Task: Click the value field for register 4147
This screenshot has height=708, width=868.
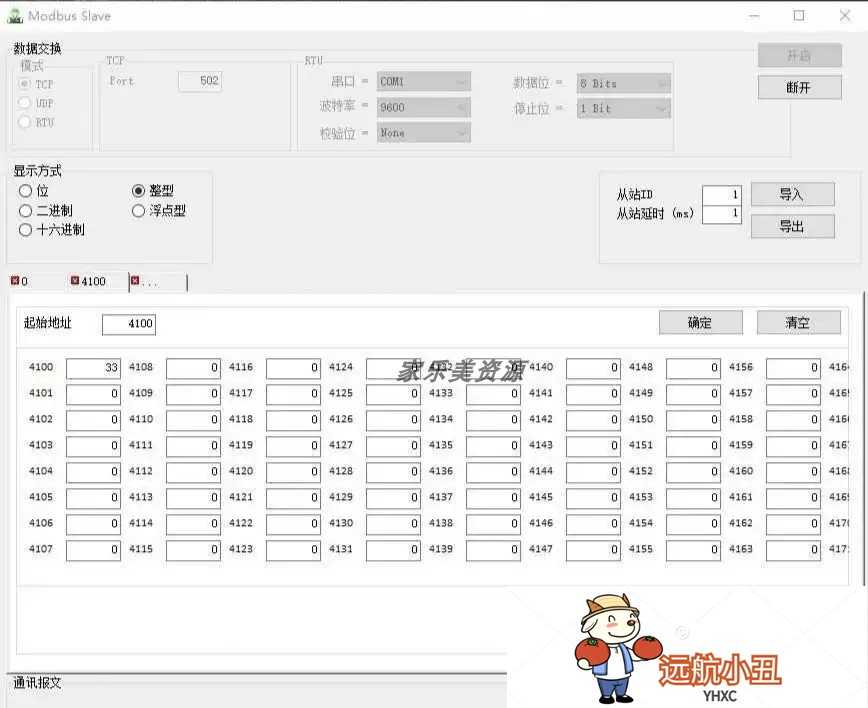Action: click(593, 550)
